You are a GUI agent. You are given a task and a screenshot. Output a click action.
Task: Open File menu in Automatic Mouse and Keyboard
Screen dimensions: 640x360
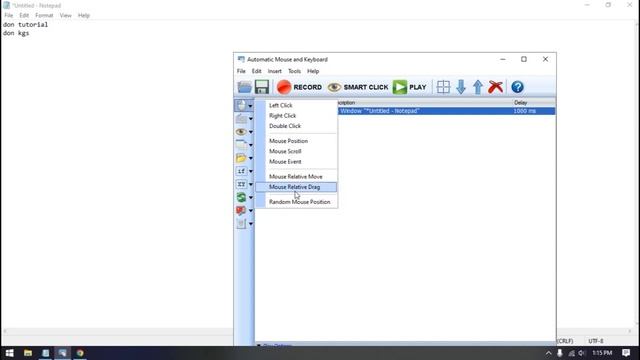241,71
